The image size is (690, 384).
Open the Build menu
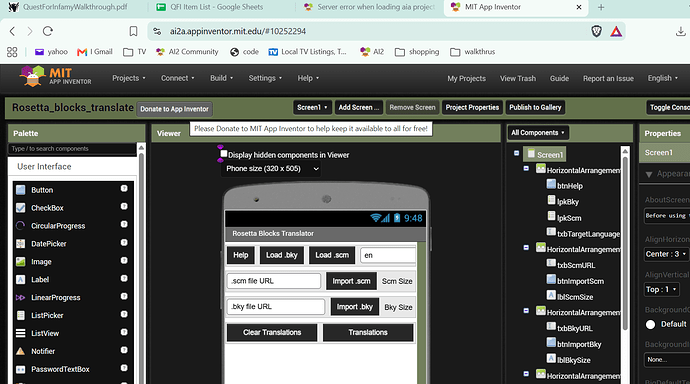pos(221,78)
